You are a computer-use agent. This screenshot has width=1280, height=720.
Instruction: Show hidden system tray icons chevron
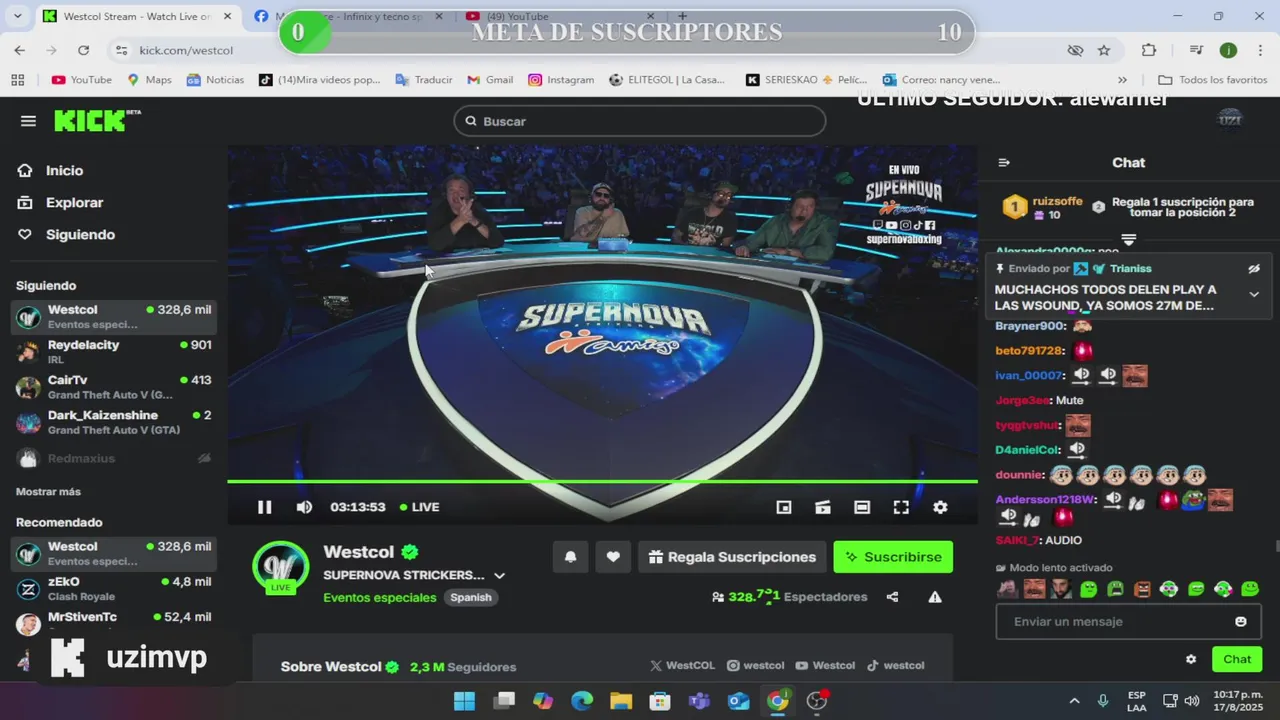pos(1075,701)
